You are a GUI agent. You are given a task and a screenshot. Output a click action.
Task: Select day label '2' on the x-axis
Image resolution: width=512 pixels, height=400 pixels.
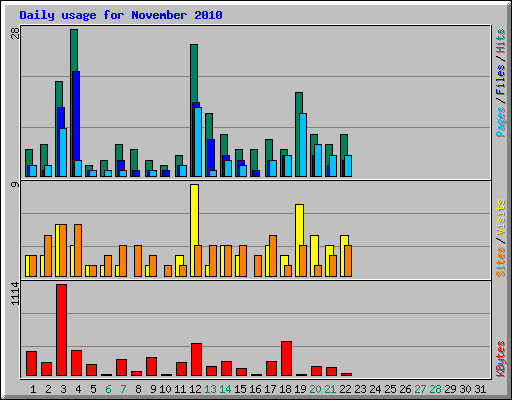pos(48,389)
